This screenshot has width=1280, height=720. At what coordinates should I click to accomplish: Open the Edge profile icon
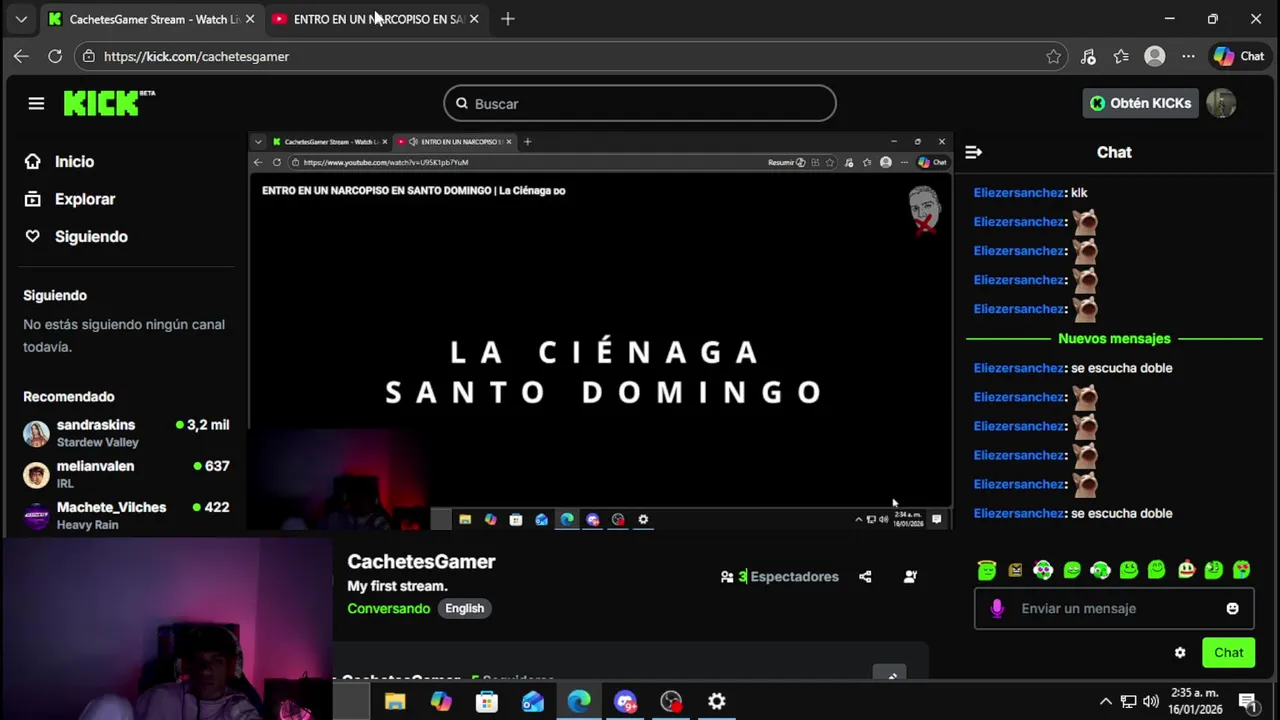tap(1155, 56)
